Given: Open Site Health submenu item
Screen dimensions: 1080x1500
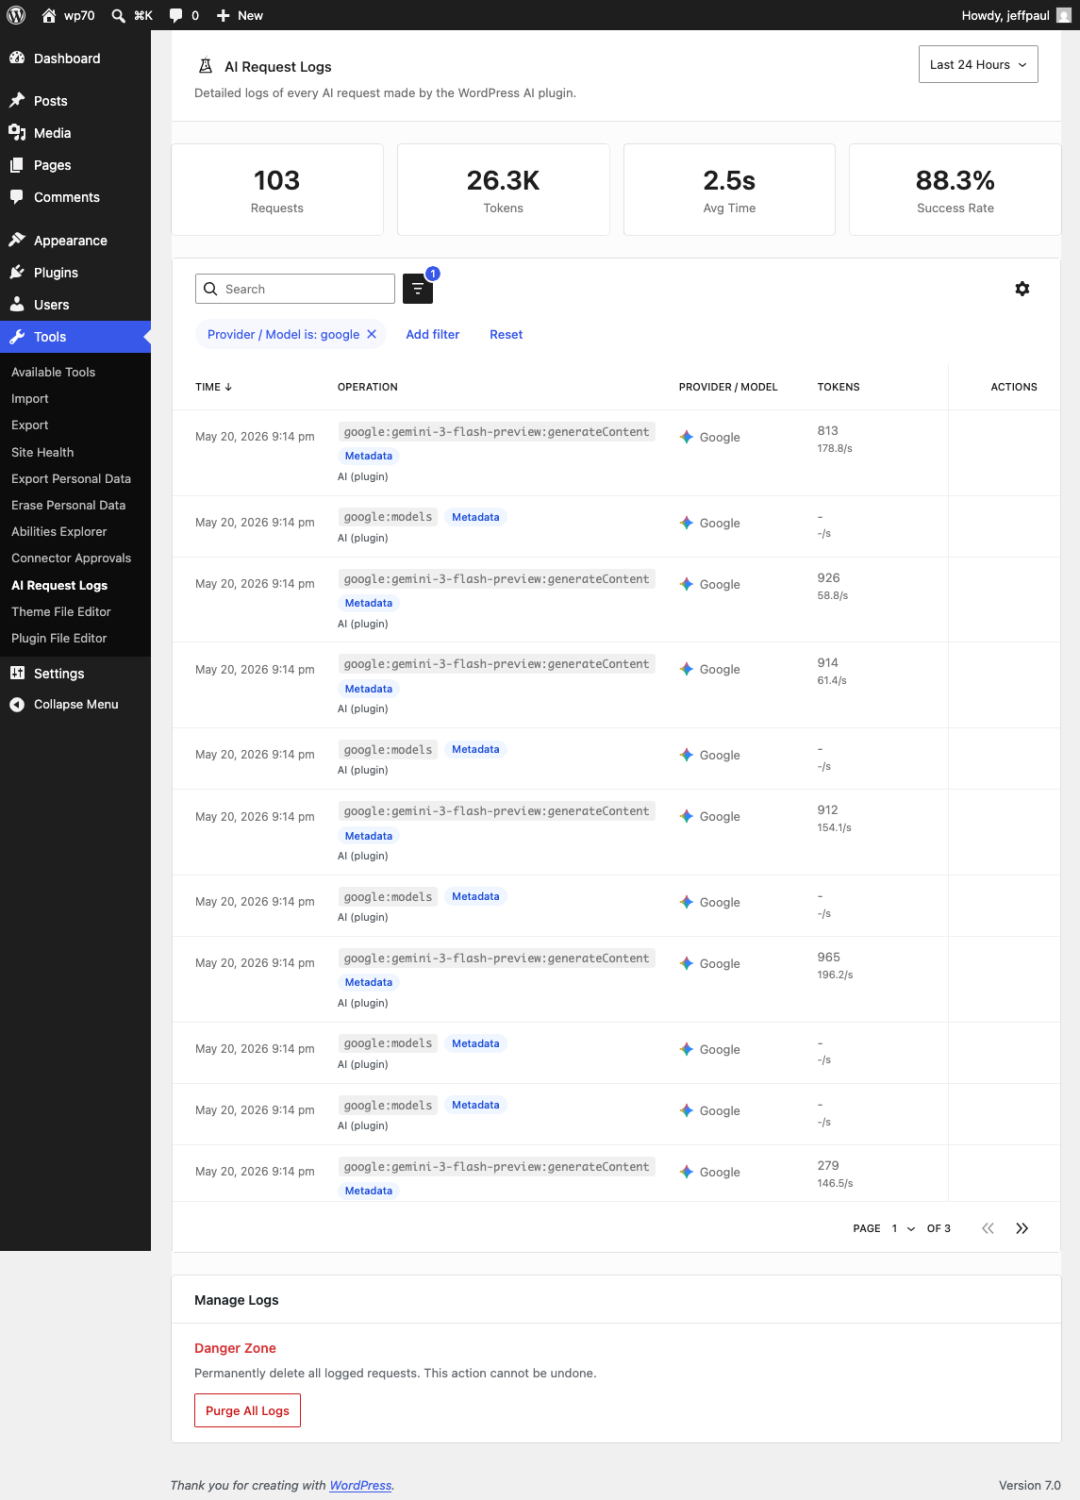Looking at the screenshot, I should pyautogui.click(x=43, y=452).
